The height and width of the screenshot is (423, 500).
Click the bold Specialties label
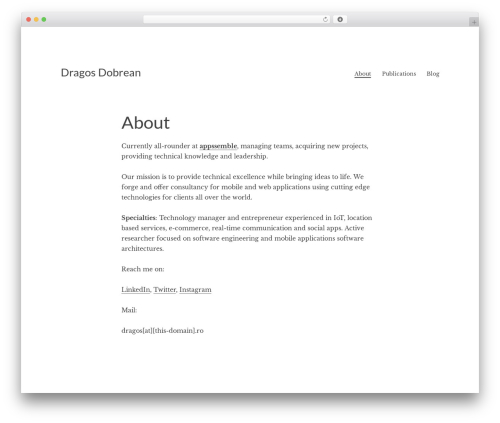(138, 218)
